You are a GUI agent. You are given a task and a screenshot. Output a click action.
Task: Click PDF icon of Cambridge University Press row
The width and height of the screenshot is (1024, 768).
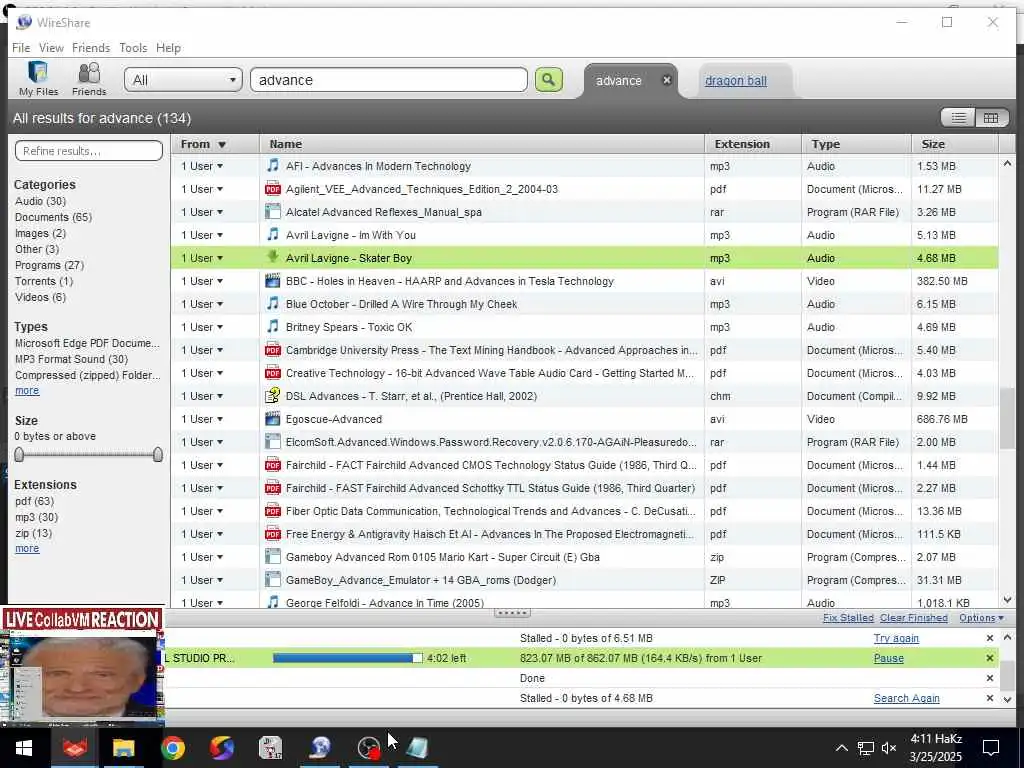coord(273,350)
